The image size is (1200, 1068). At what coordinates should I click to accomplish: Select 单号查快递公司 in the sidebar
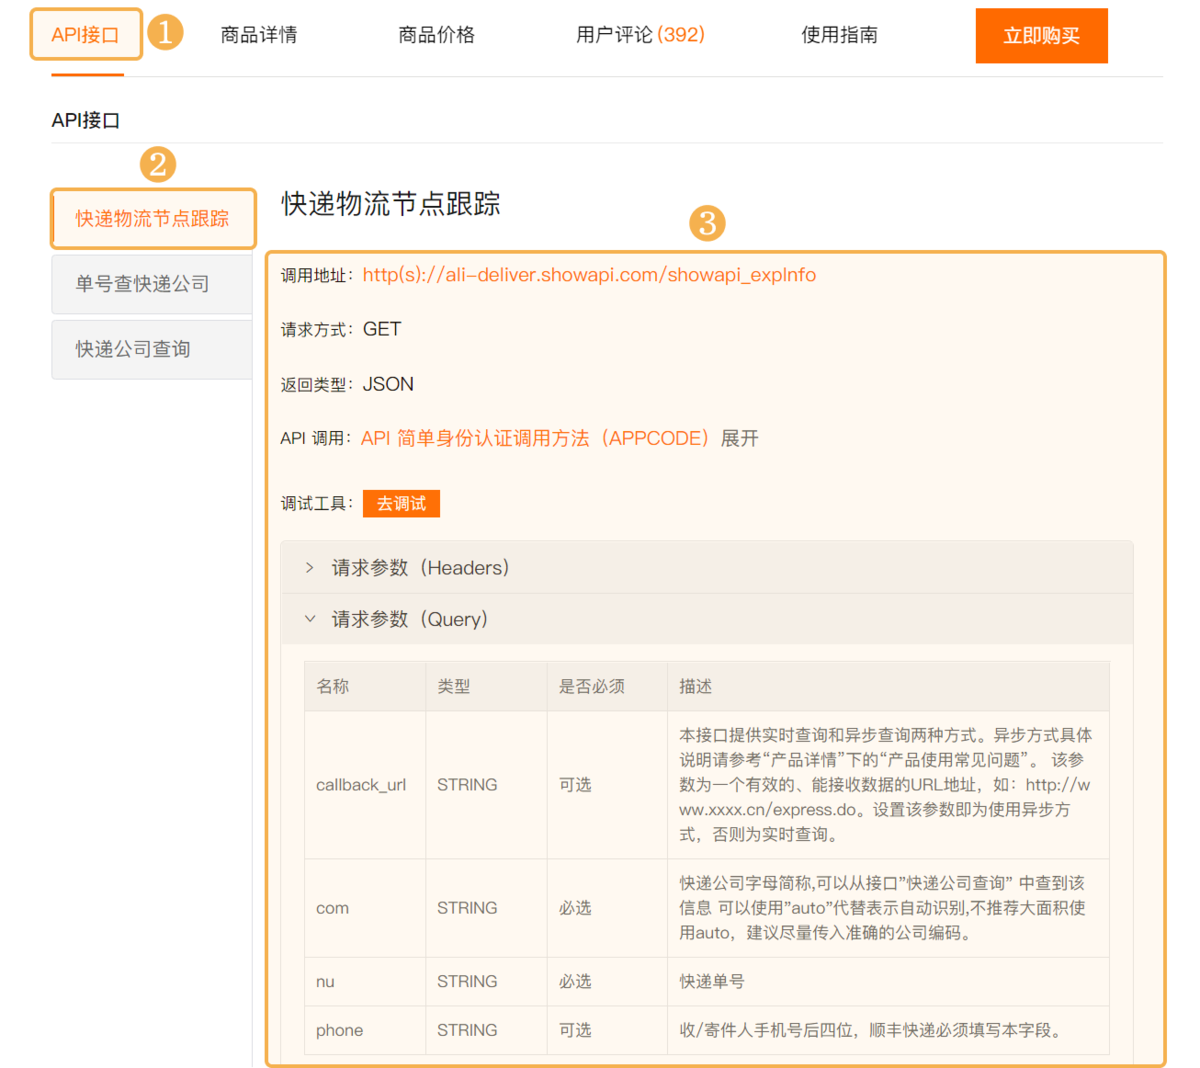pos(143,284)
